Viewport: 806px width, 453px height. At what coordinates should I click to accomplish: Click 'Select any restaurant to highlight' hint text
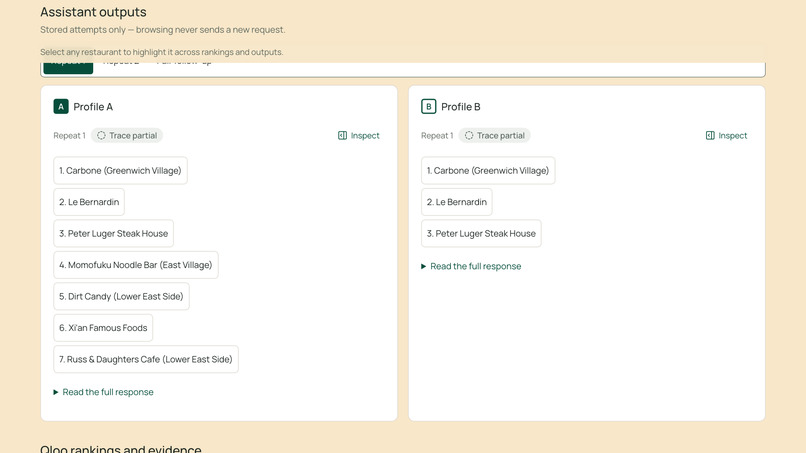(161, 52)
